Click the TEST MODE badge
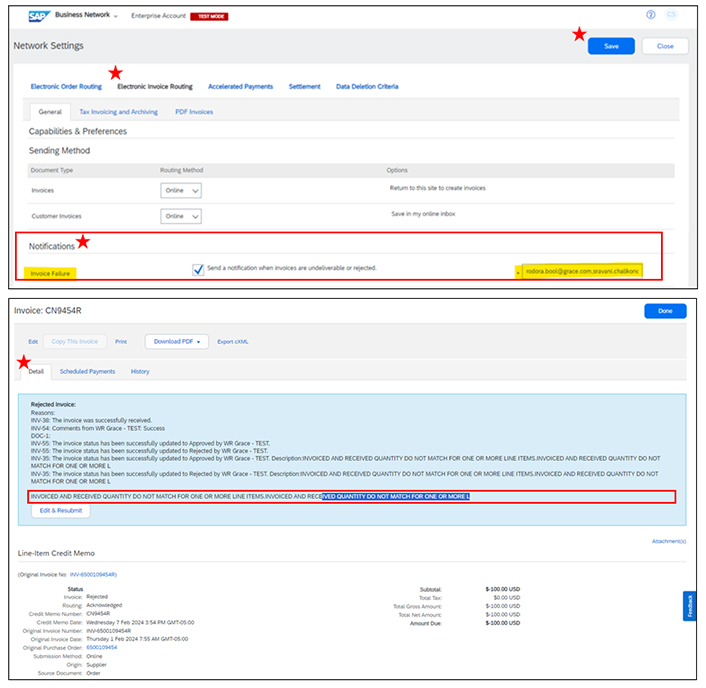This screenshot has width=706, height=688. [209, 16]
